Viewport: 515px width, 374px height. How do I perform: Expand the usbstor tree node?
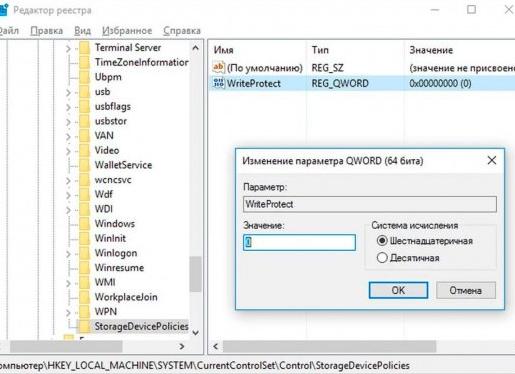[68, 122]
